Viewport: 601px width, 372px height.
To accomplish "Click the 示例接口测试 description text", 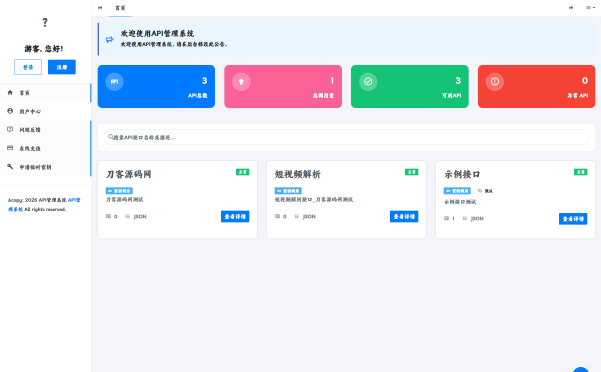I will [460, 202].
